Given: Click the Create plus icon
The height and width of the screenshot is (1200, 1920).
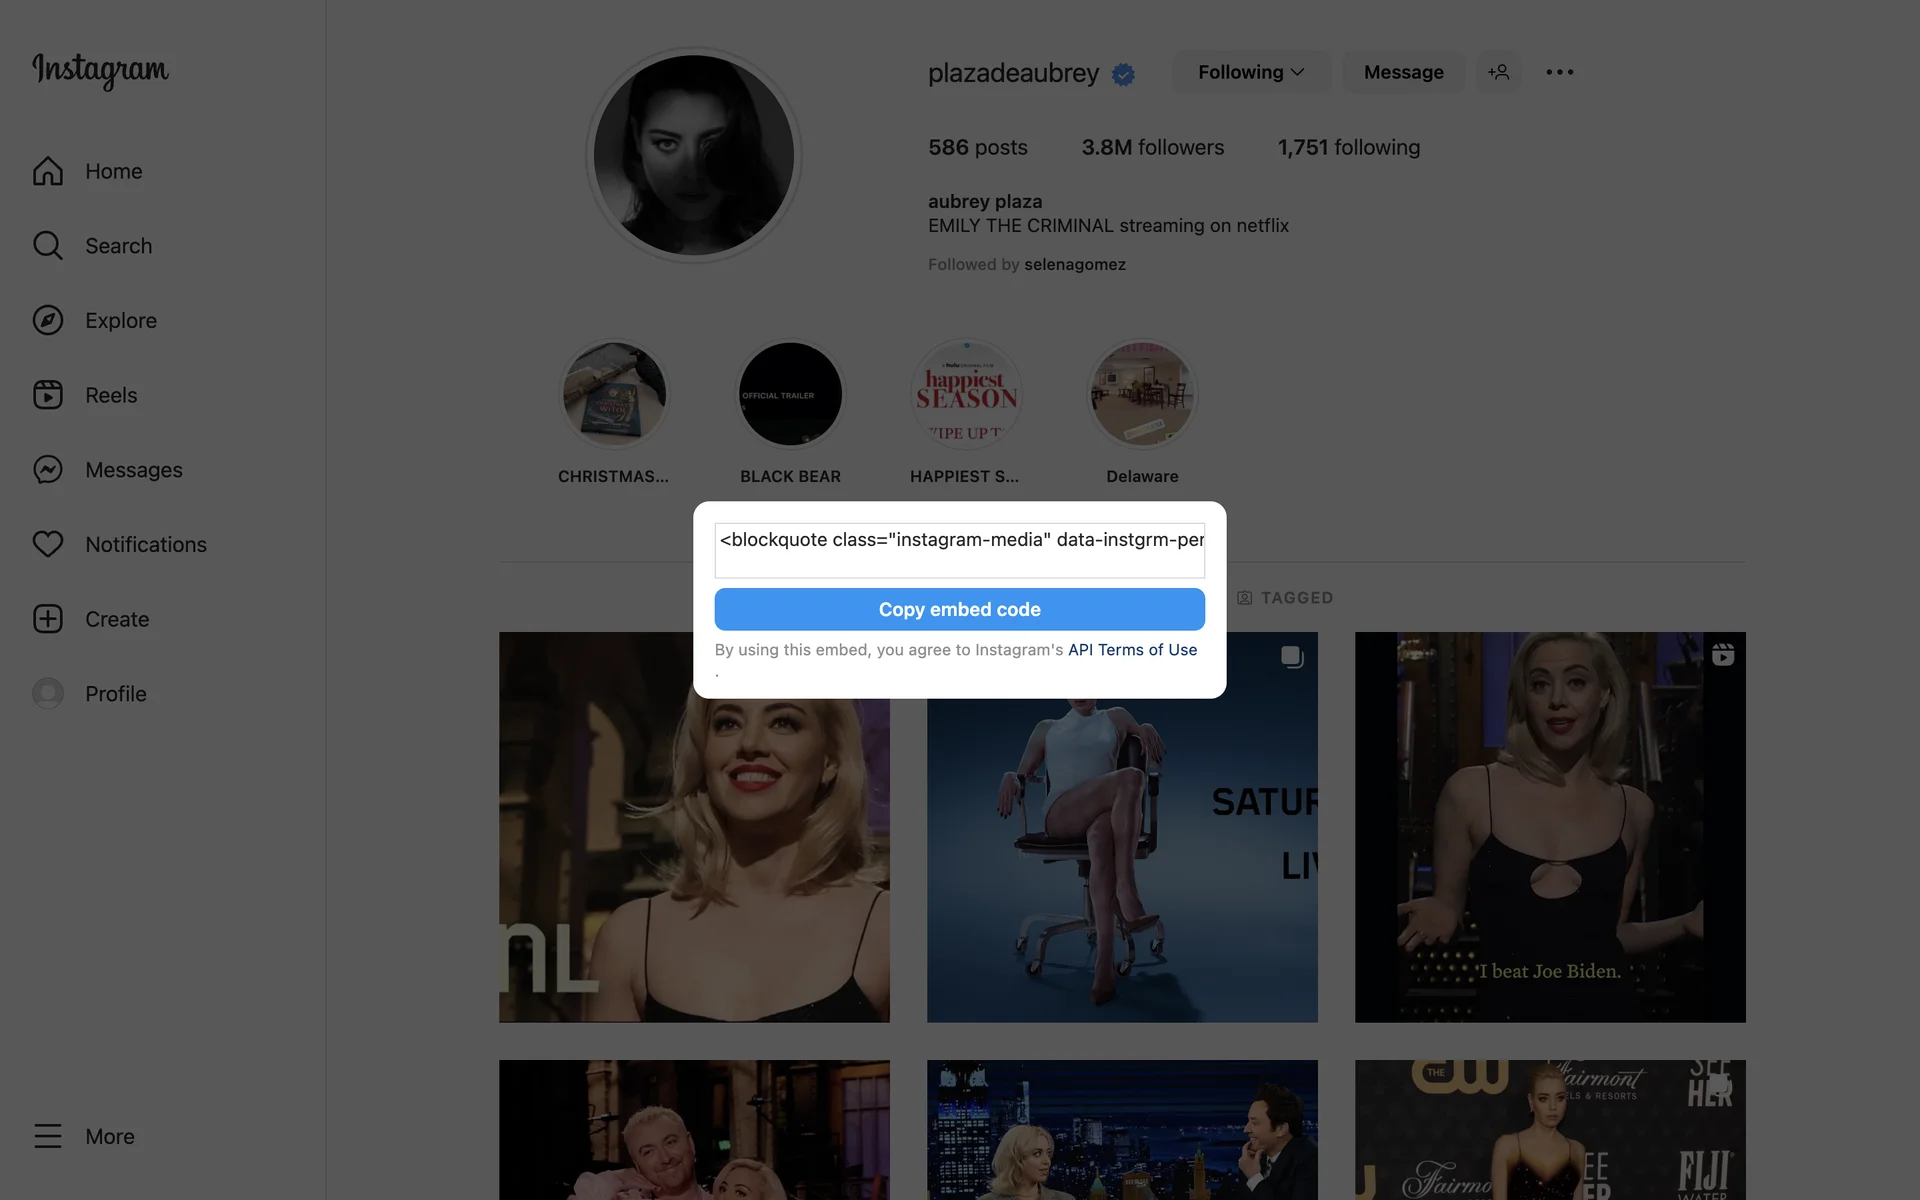Looking at the screenshot, I should click(48, 619).
